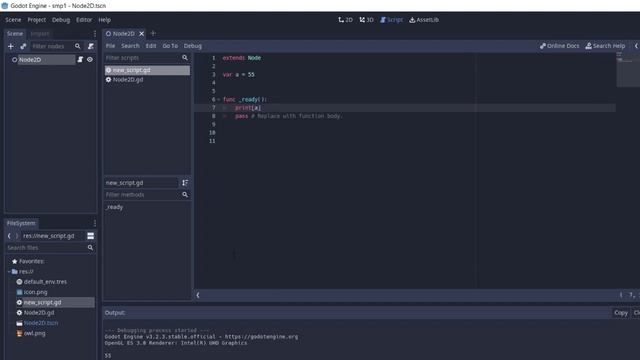Screen dimensions: 640x360
Task: Open the script editor Search menu
Action: point(130,46)
